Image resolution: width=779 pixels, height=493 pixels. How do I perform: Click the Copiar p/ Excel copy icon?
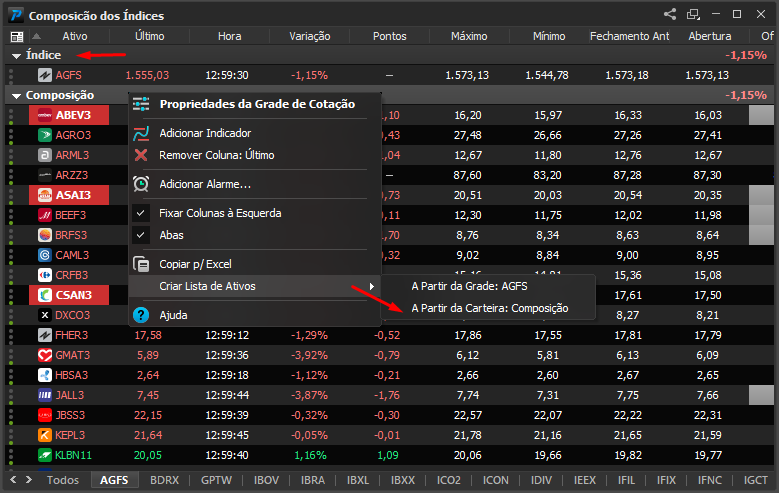[141, 264]
